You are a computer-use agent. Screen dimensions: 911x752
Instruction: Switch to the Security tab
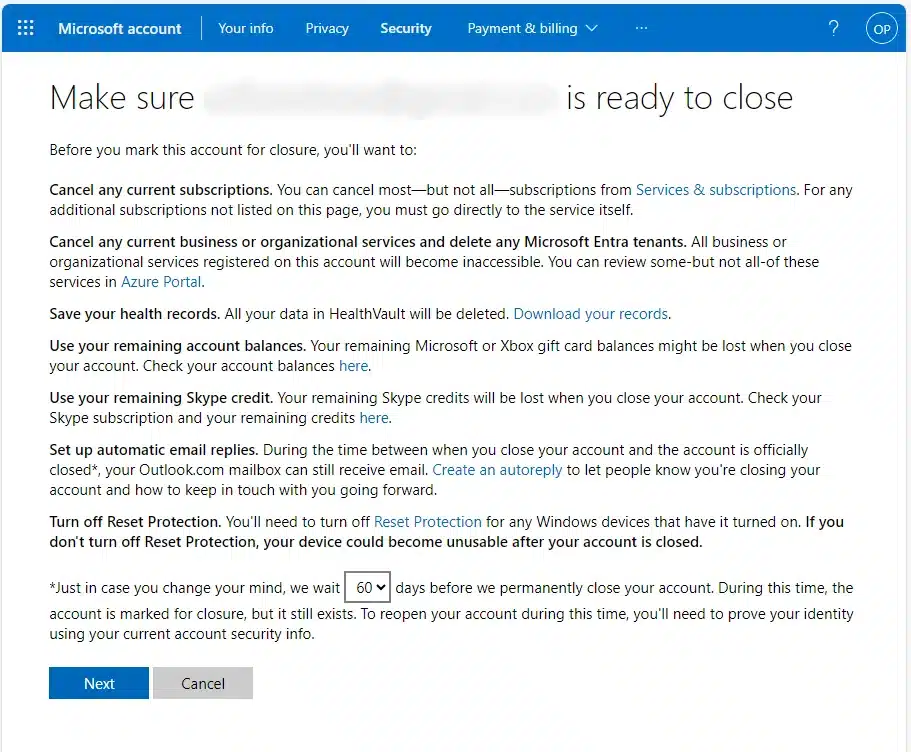pos(406,28)
